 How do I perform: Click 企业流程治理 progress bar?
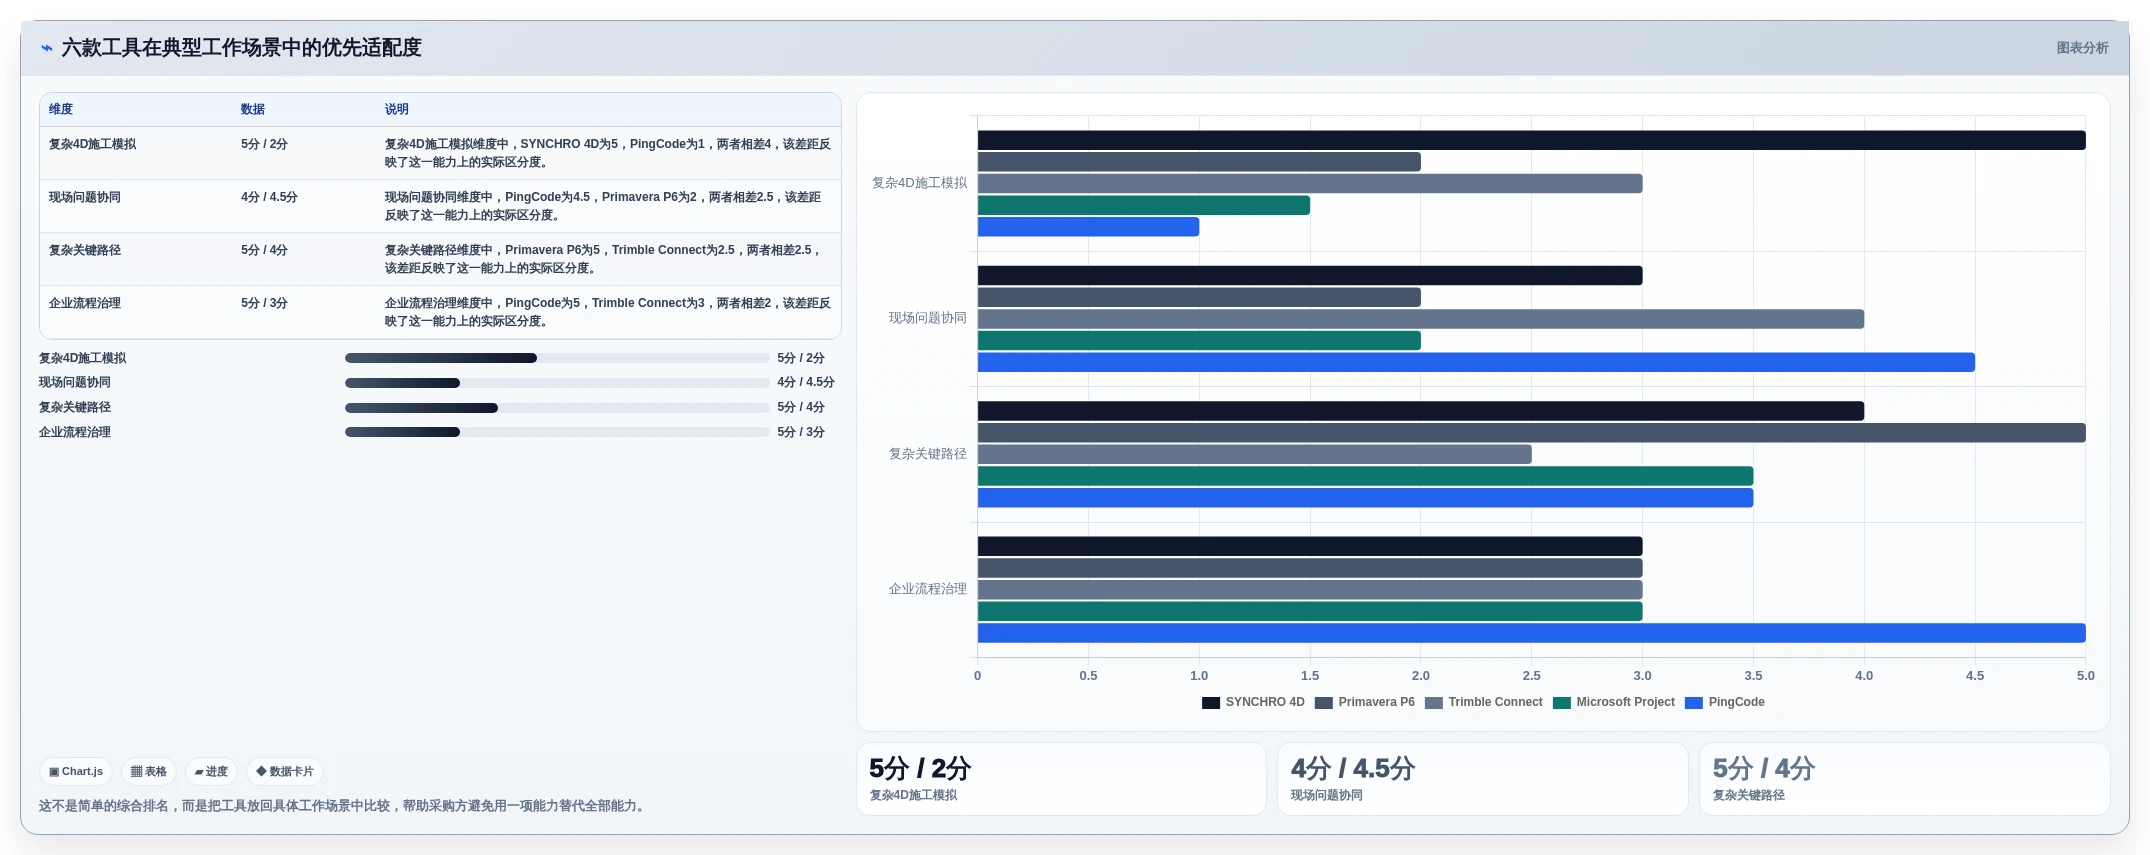[557, 432]
